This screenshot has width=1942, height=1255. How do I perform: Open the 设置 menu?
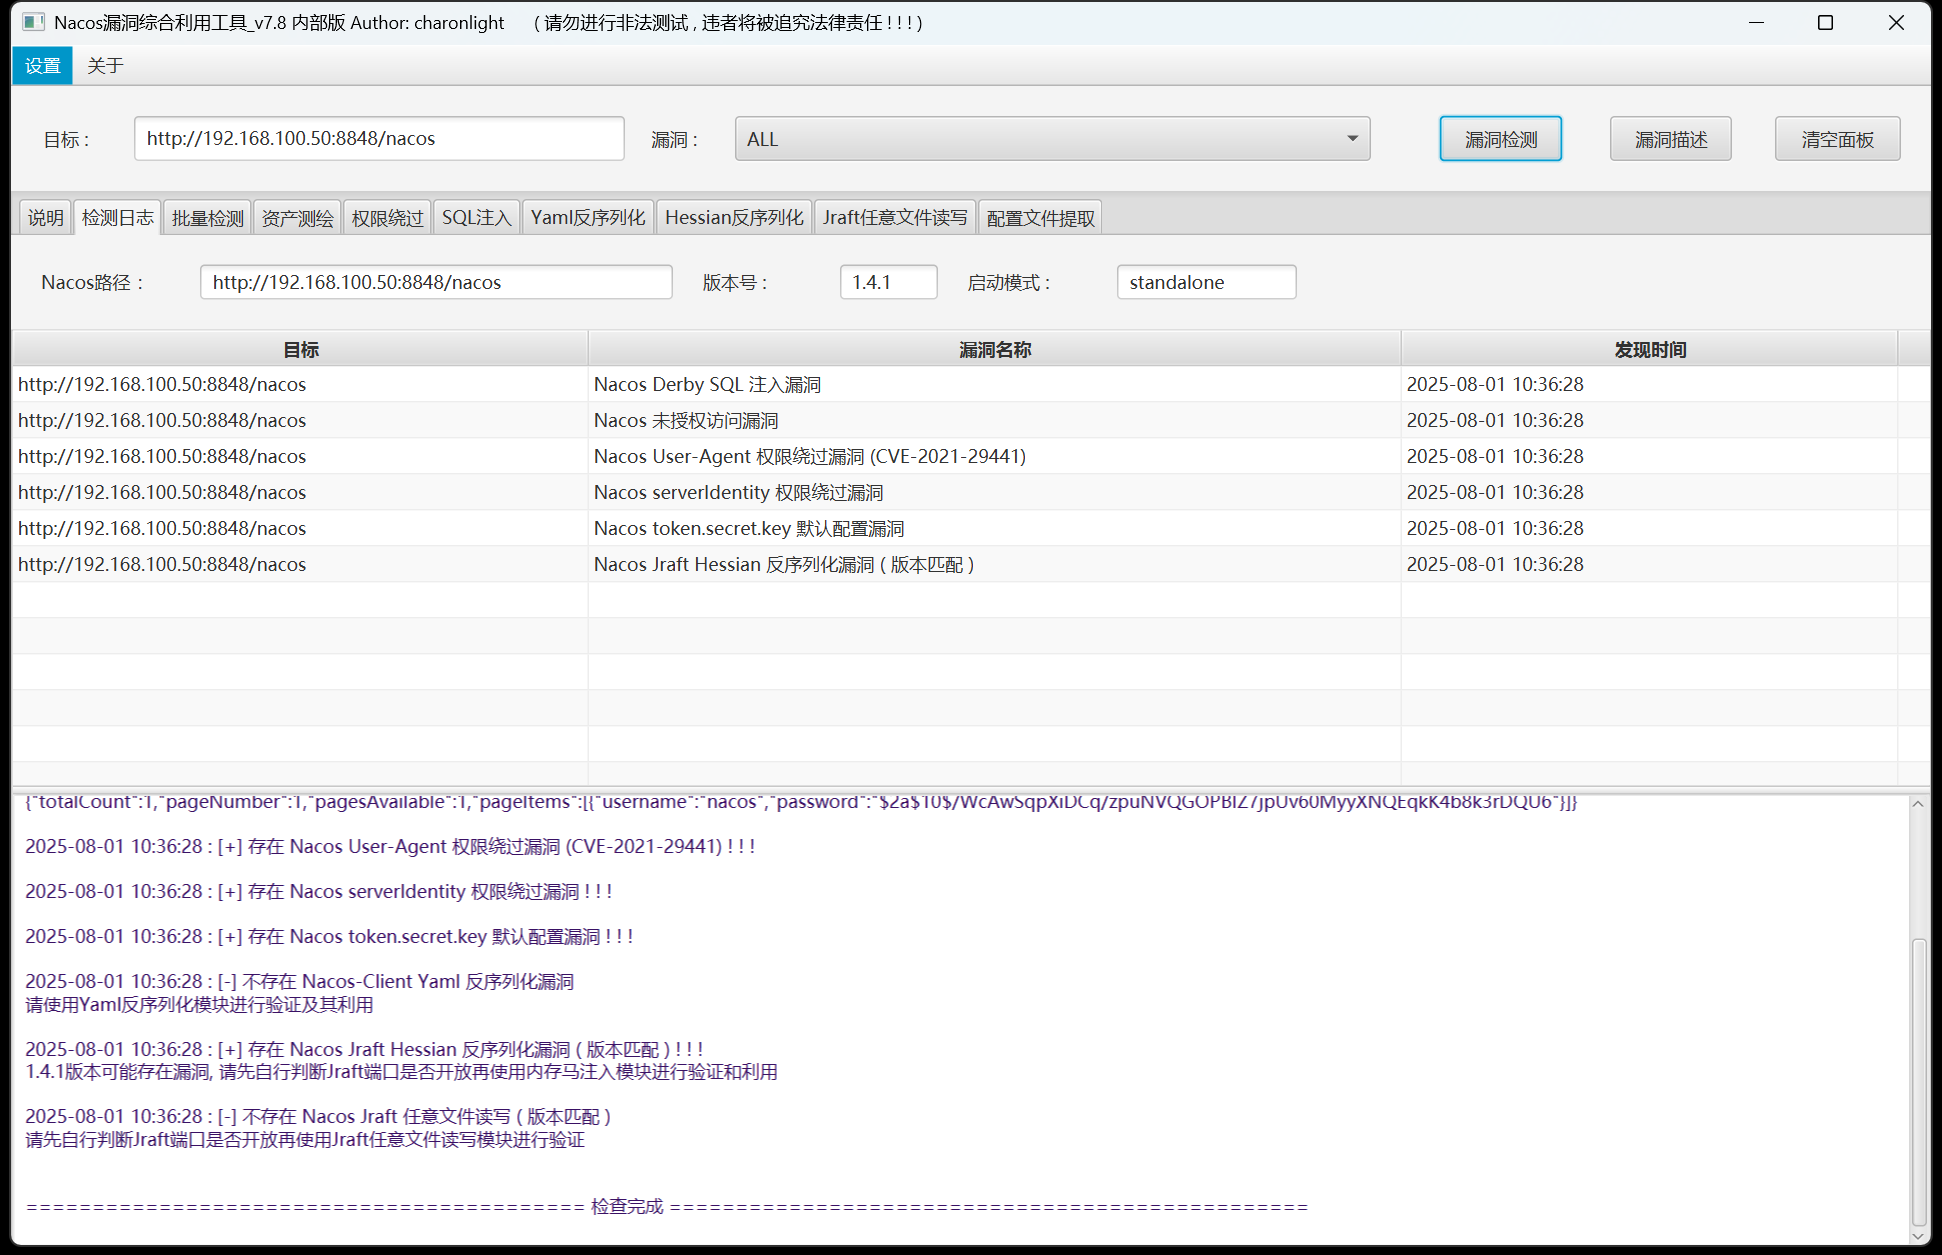coord(43,66)
